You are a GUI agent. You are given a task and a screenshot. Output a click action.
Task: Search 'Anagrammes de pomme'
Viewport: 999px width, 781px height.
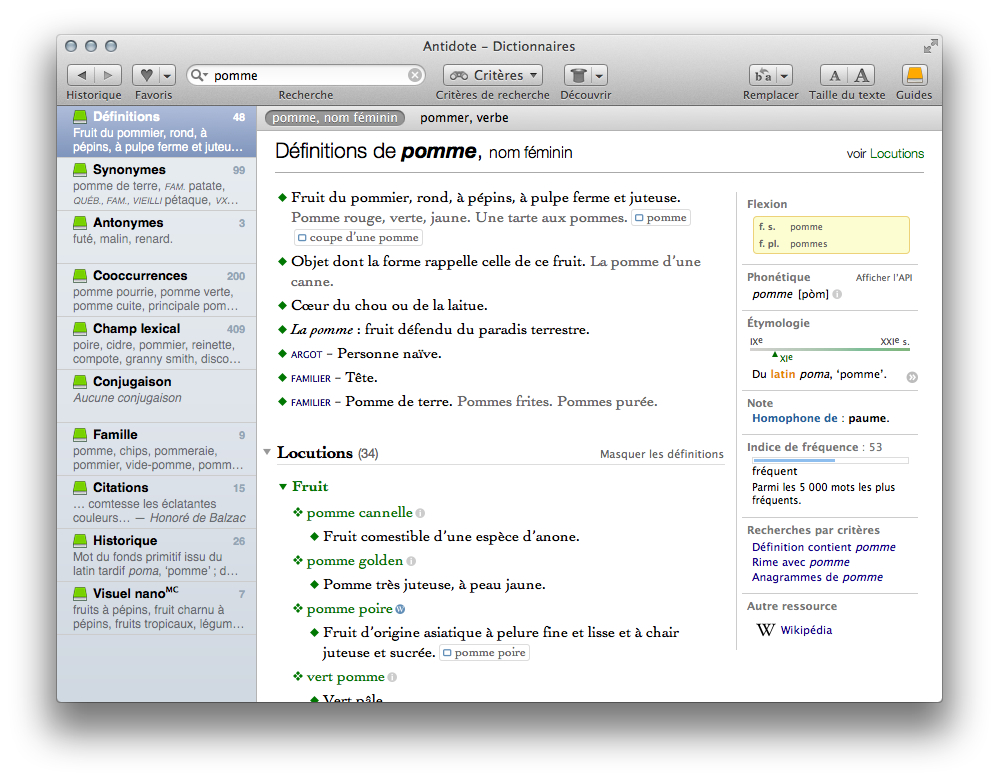(817, 577)
